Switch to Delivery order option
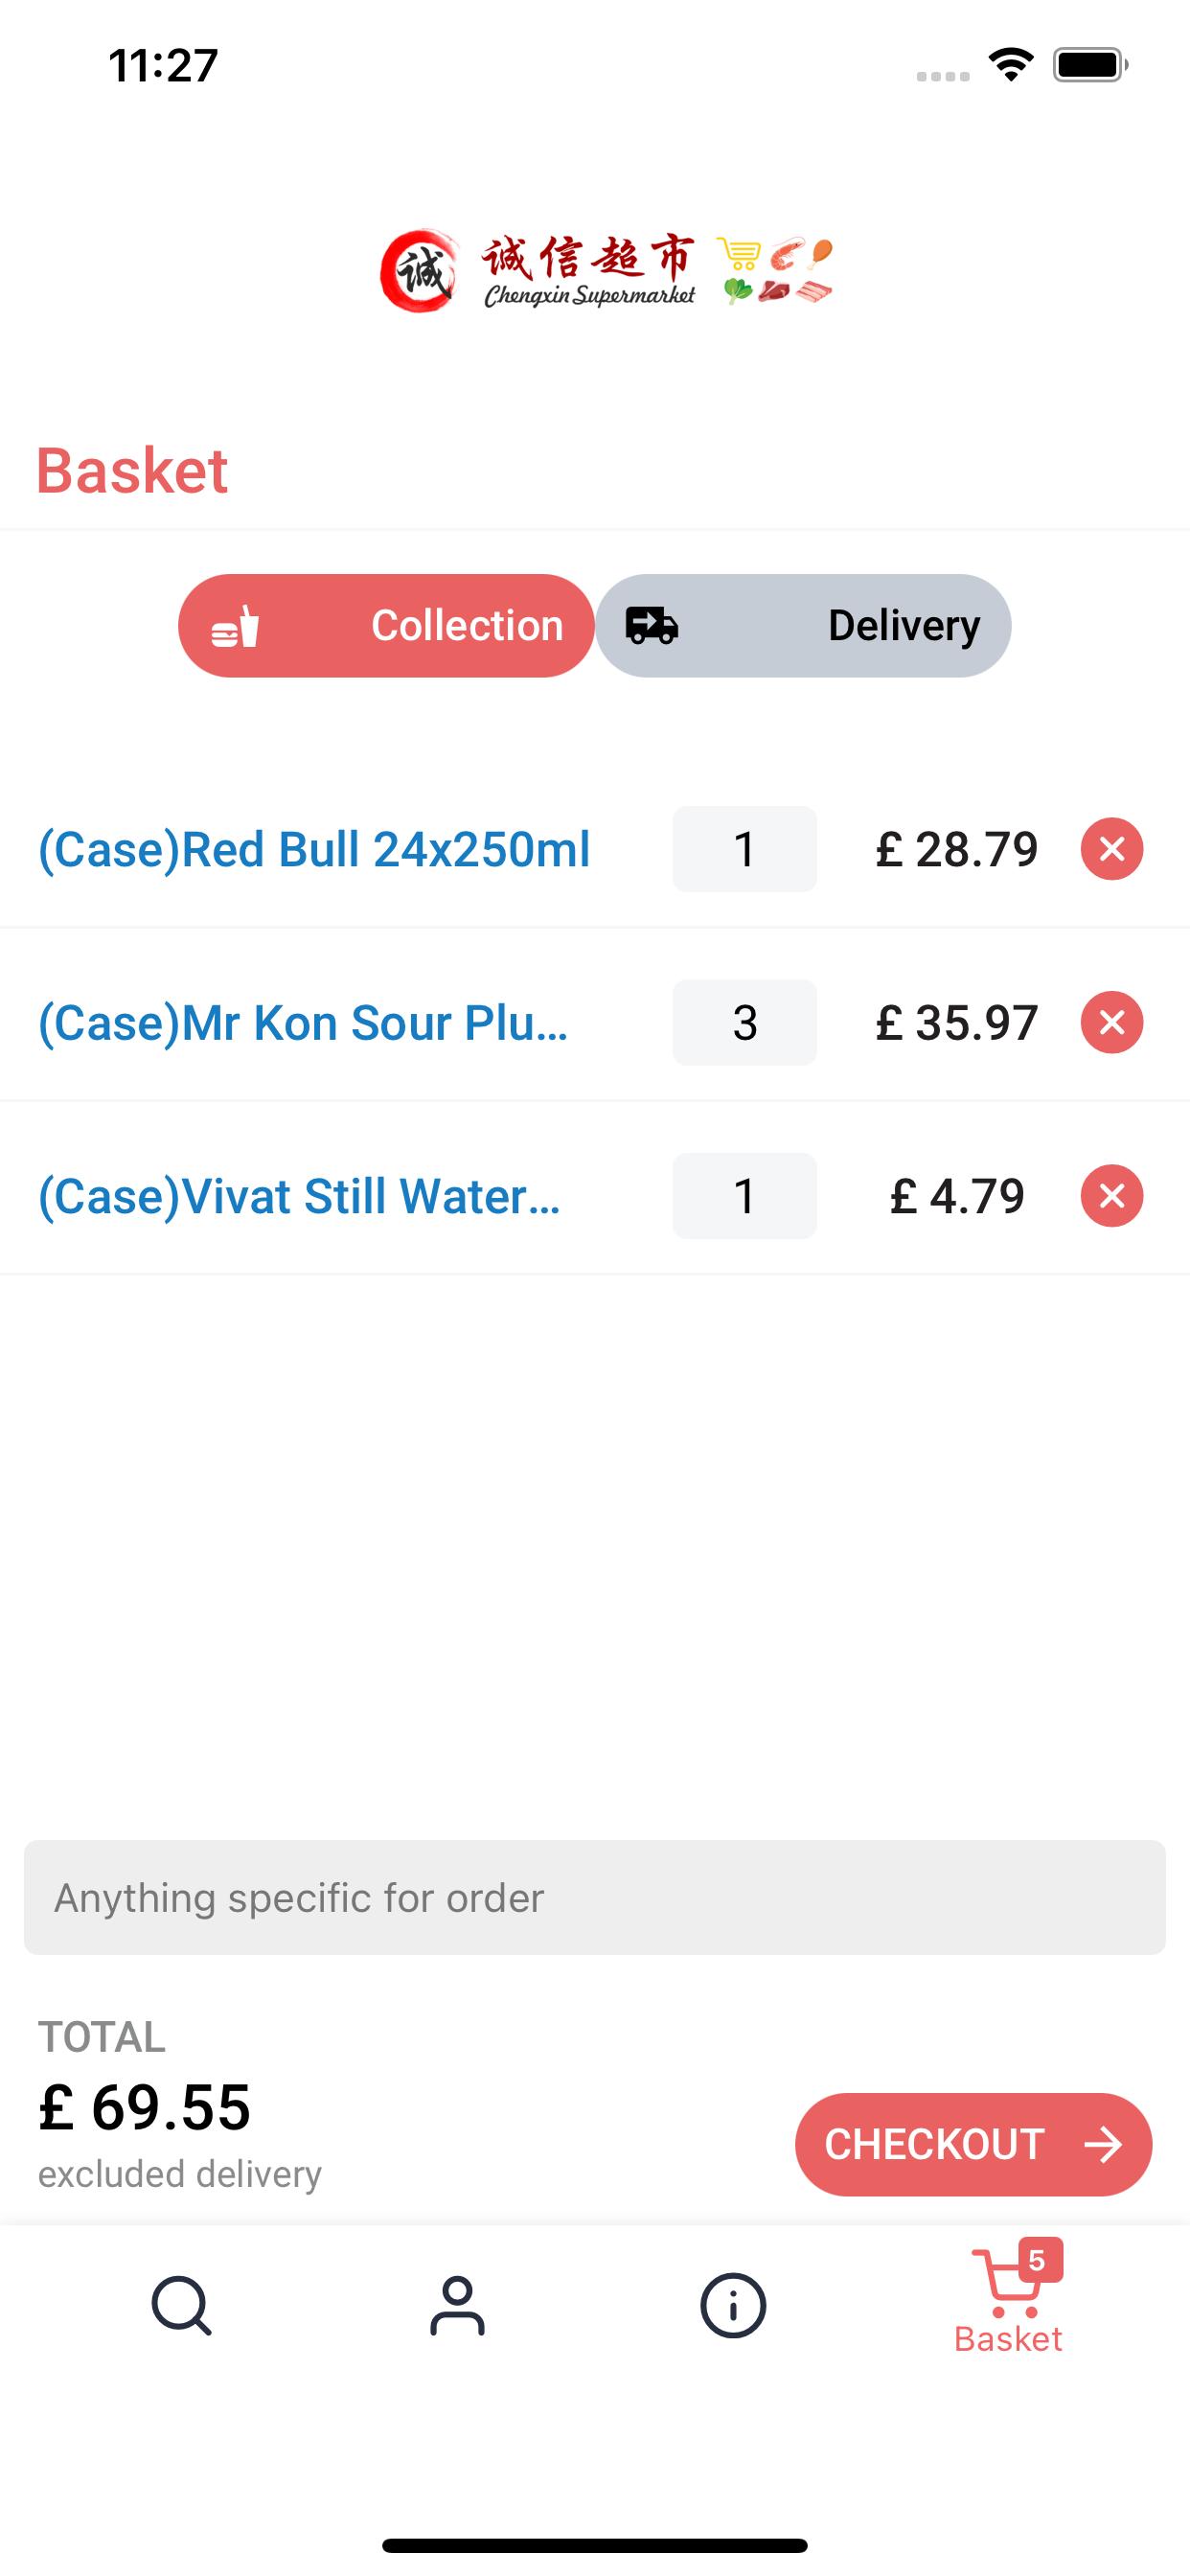The width and height of the screenshot is (1190, 2576). coord(803,626)
